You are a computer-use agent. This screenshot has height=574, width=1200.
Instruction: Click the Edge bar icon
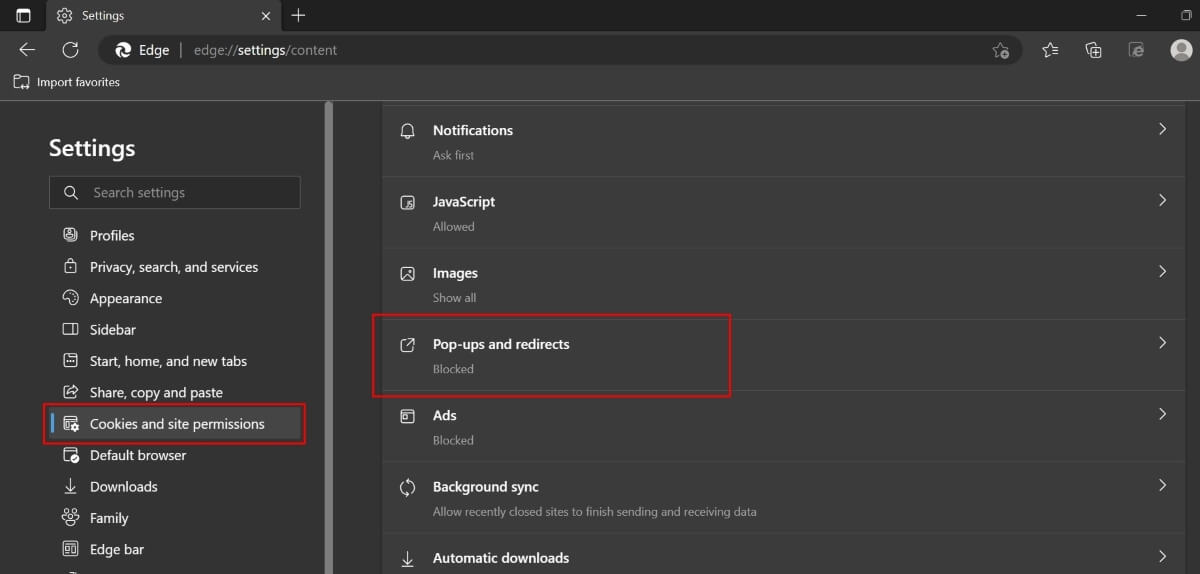70,549
